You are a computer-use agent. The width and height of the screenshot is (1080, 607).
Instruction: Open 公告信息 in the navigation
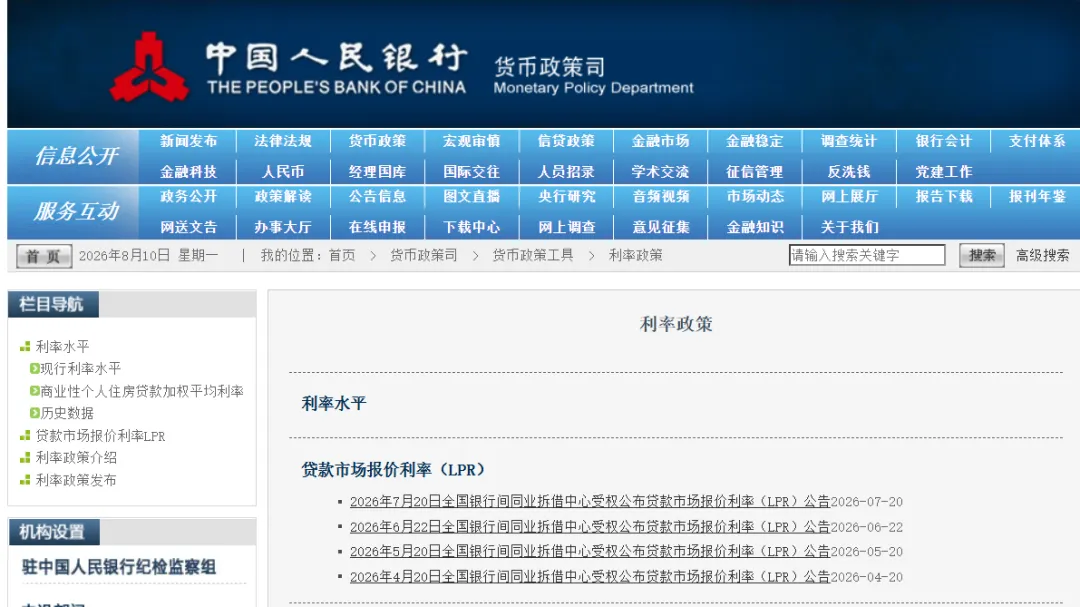coord(377,196)
